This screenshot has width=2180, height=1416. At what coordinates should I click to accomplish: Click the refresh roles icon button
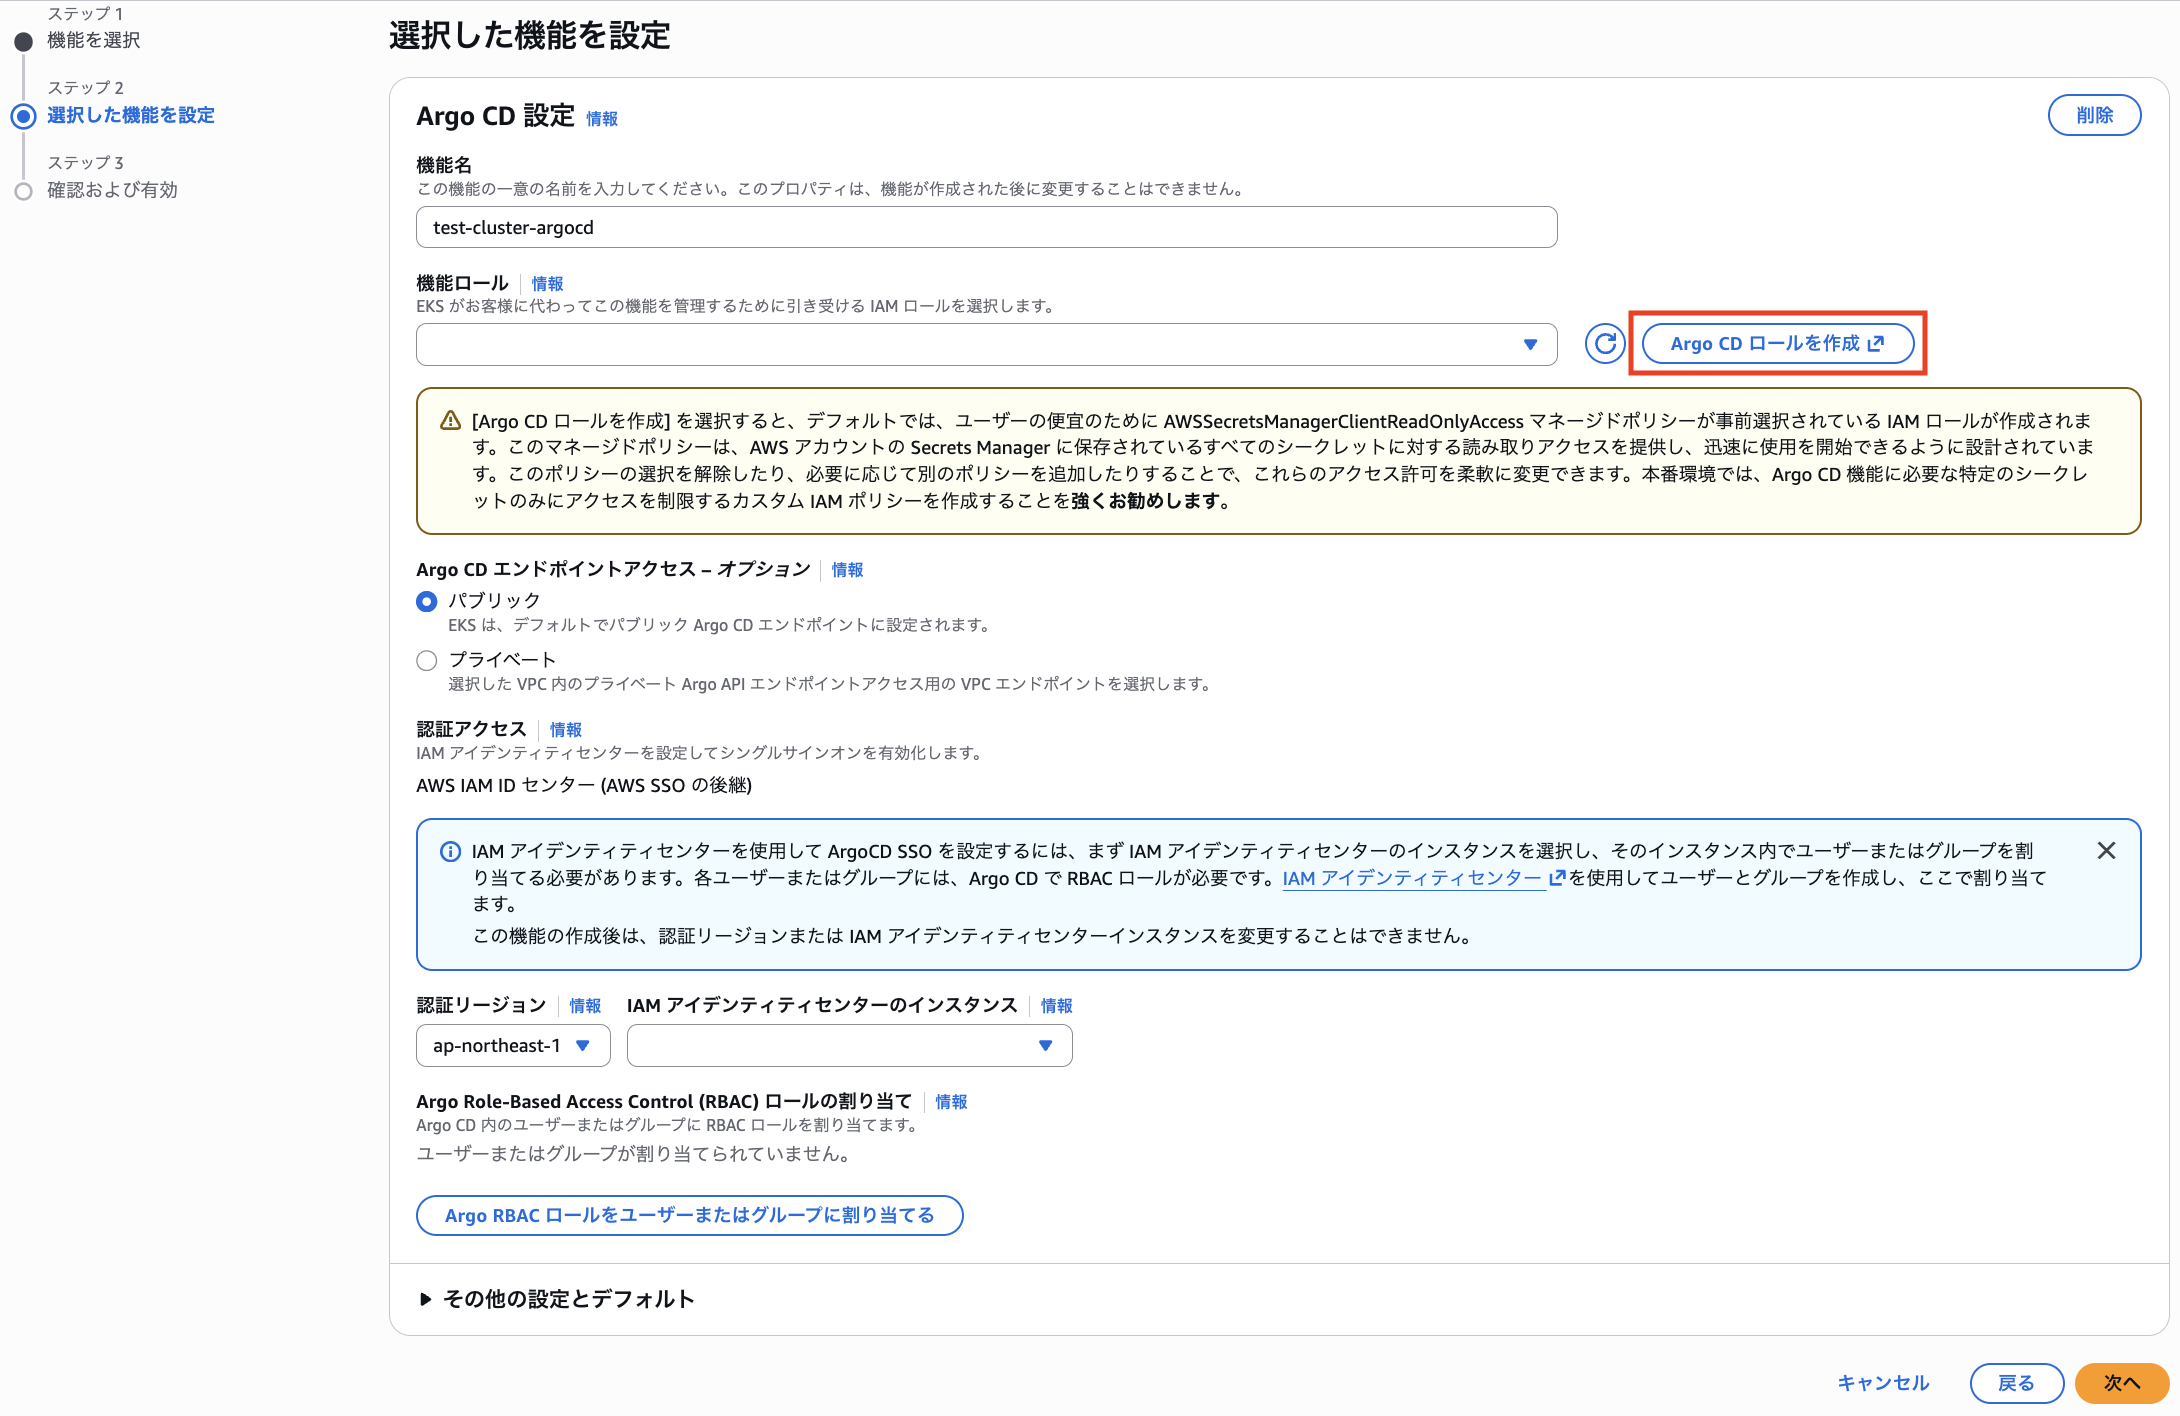pyautogui.click(x=1604, y=344)
